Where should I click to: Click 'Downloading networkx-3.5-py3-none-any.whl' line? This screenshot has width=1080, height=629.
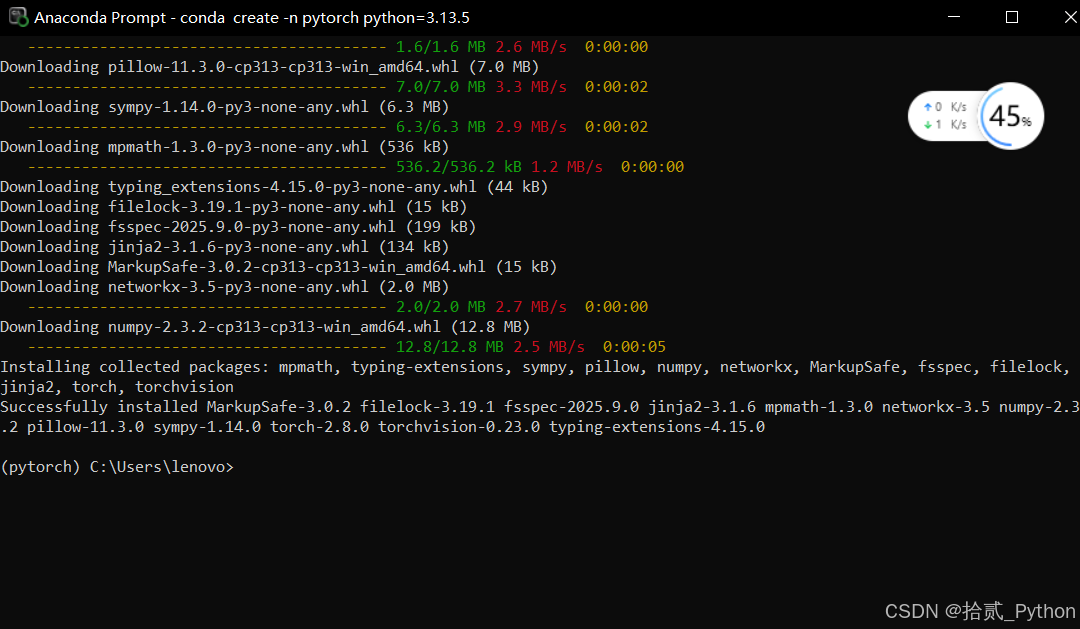tap(225, 287)
